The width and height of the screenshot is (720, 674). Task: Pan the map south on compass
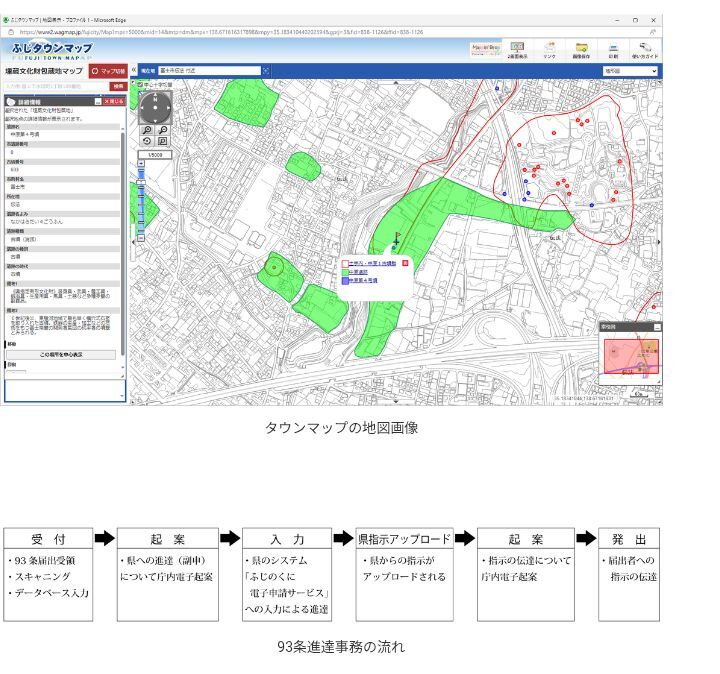(155, 120)
